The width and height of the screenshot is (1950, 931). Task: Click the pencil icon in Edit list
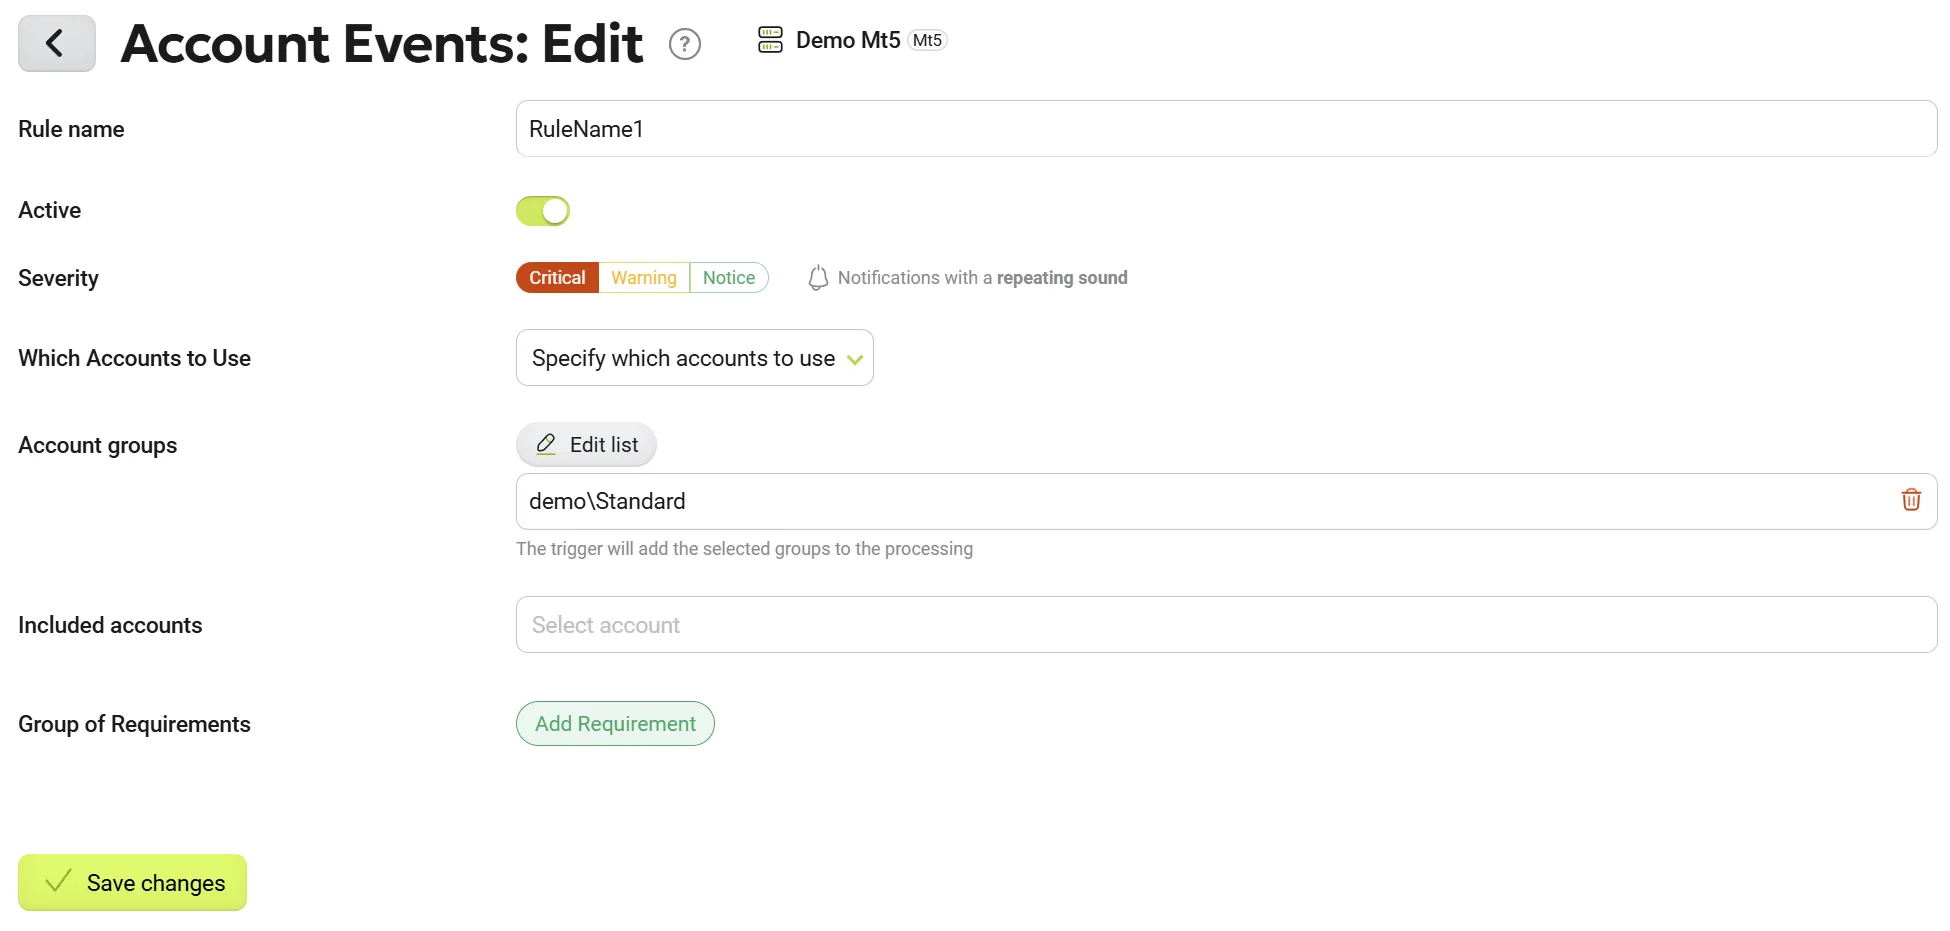pyautogui.click(x=546, y=444)
